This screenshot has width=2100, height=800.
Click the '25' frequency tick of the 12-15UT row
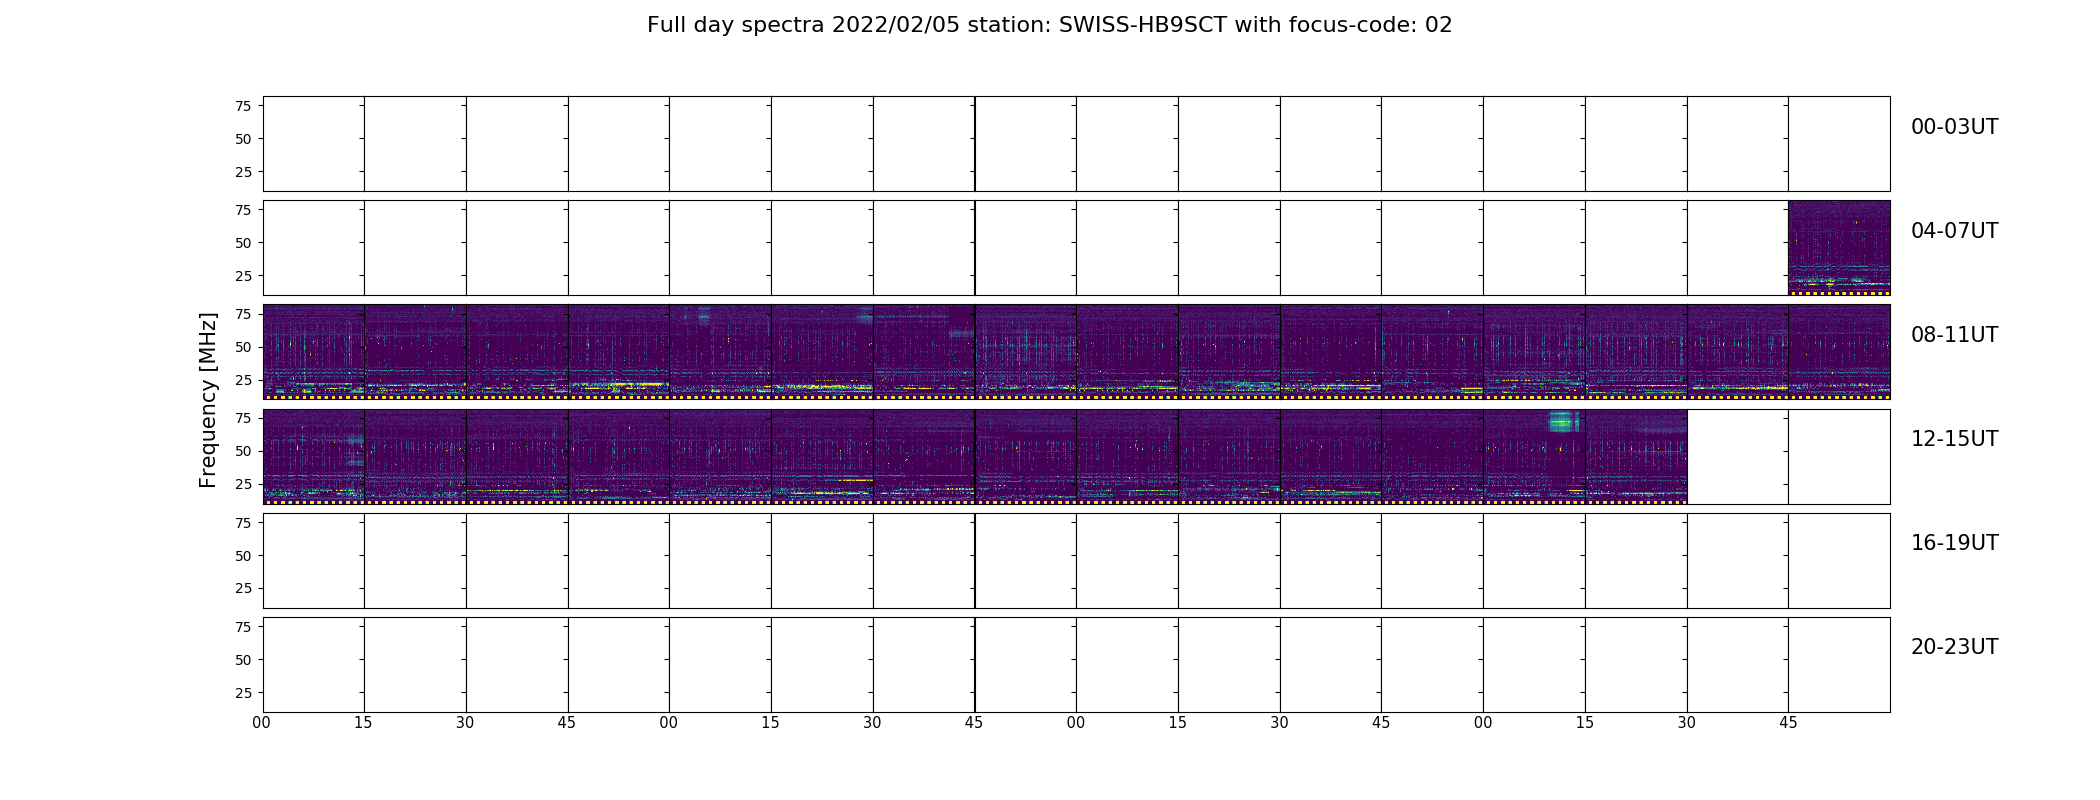click(243, 484)
